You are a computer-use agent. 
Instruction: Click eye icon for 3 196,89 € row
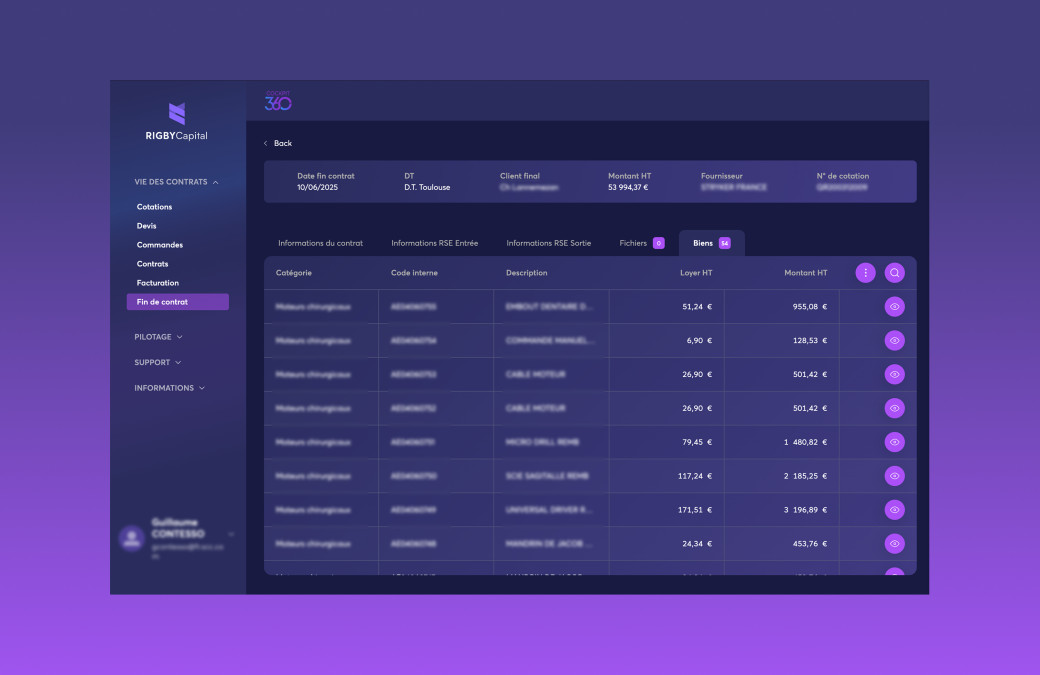(894, 510)
